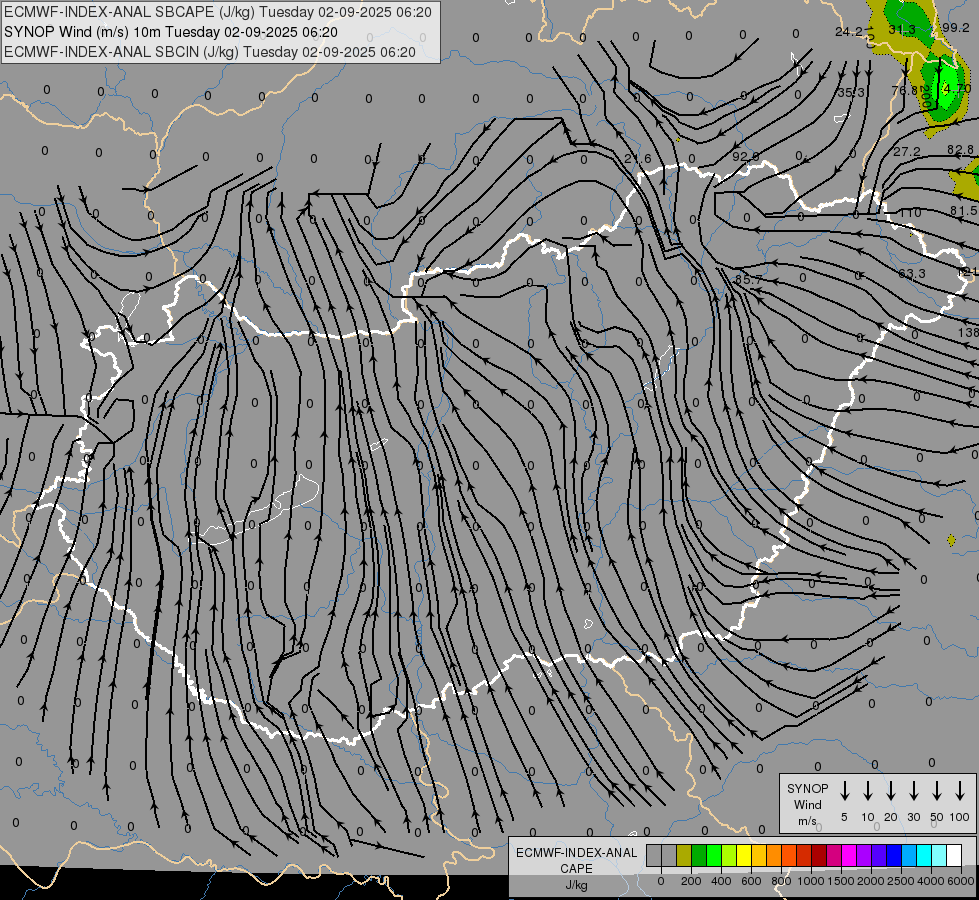Click the J/kg unit label in legend
This screenshot has height=900, width=979.
(x=576, y=885)
